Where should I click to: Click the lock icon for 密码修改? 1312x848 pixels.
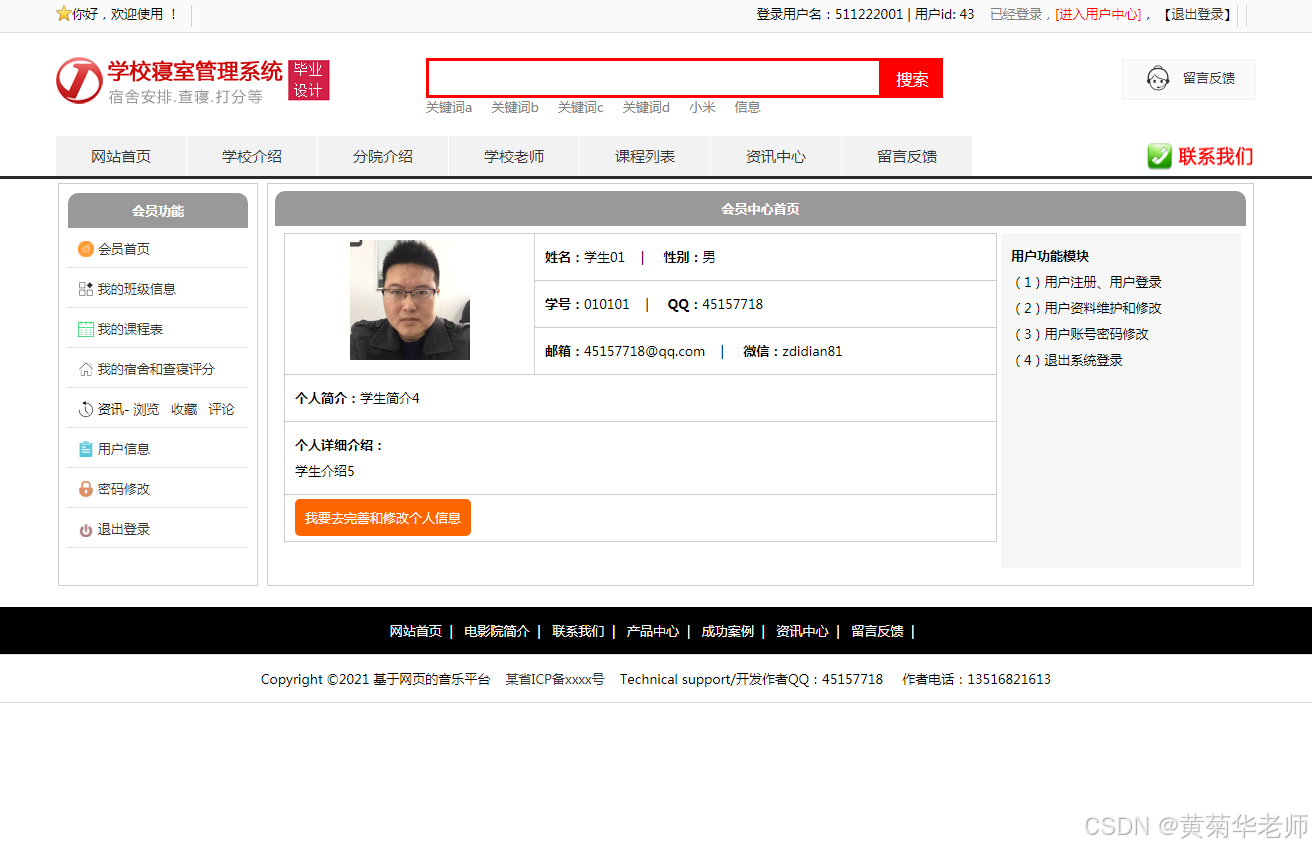coord(86,488)
